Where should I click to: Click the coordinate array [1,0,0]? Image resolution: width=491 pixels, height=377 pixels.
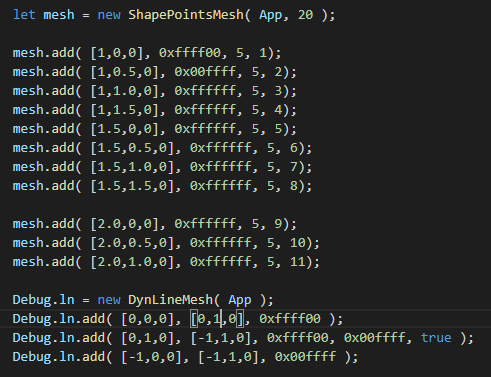[x=117, y=53]
